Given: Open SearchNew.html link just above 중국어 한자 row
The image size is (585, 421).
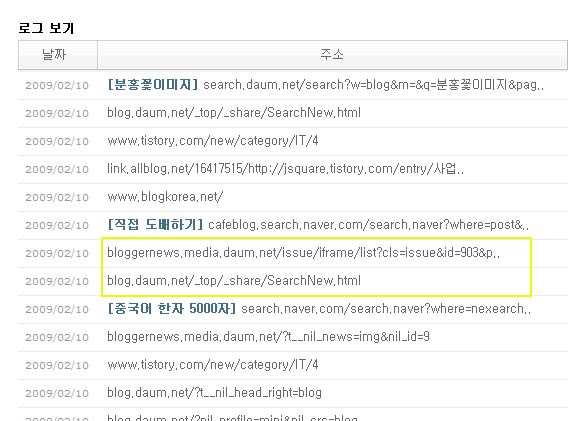Looking at the screenshot, I should pos(234,281).
